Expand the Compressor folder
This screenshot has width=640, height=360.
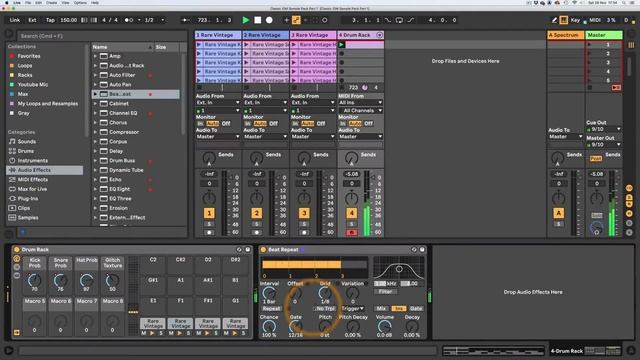(x=95, y=132)
